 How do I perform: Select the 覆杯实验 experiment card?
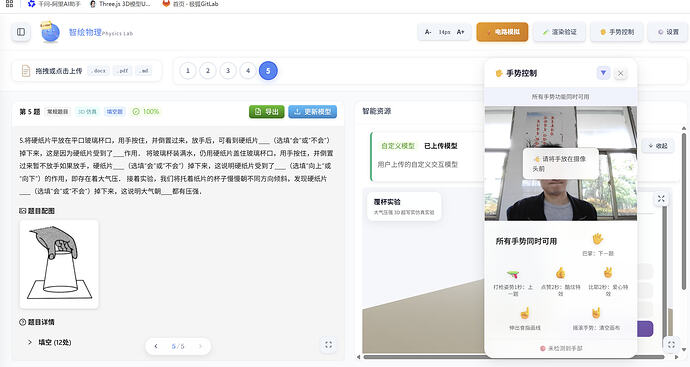coord(404,206)
